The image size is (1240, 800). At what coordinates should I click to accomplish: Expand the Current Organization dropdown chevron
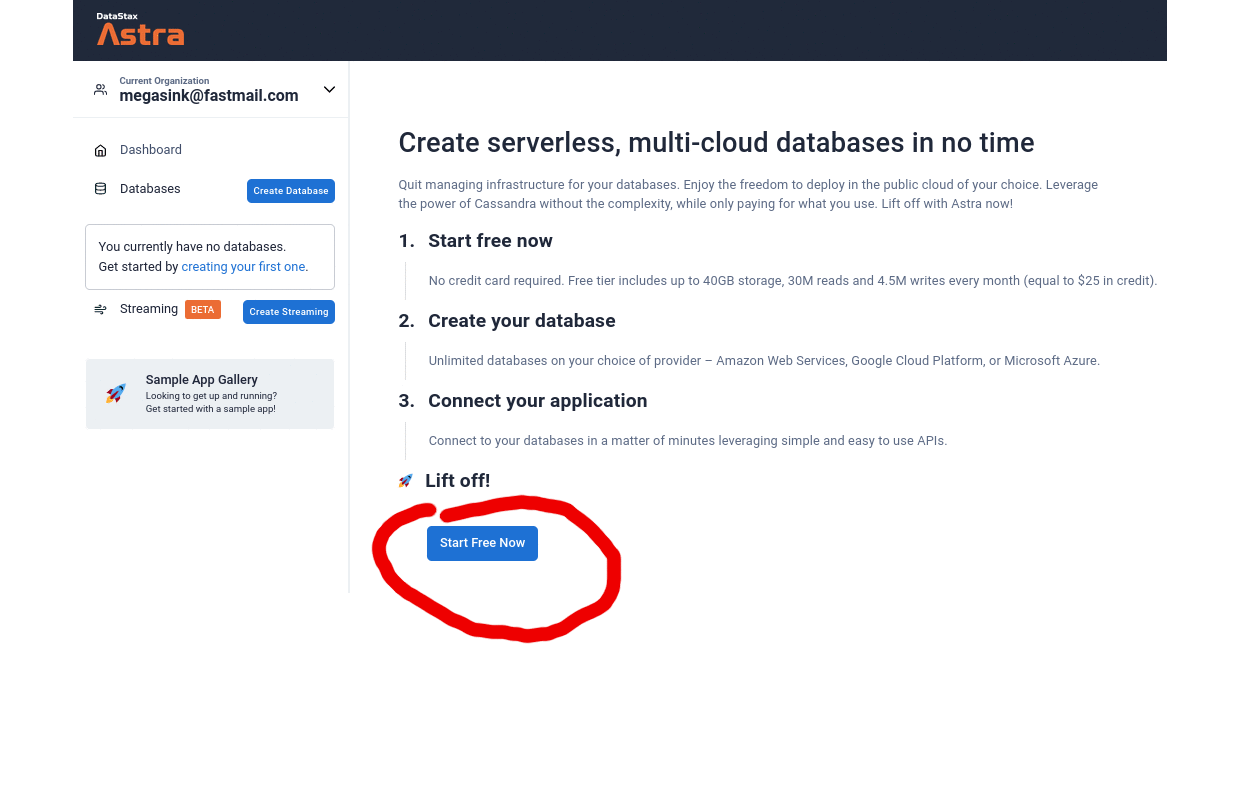tap(329, 90)
